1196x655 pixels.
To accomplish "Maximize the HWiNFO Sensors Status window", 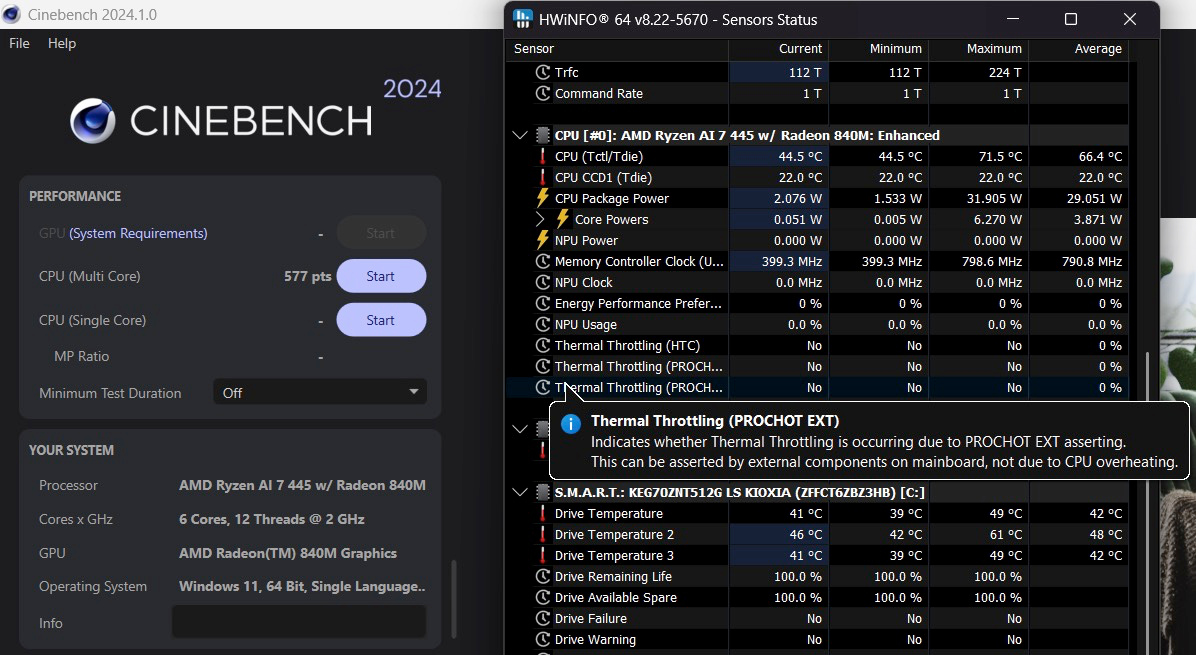I will tap(1071, 19).
